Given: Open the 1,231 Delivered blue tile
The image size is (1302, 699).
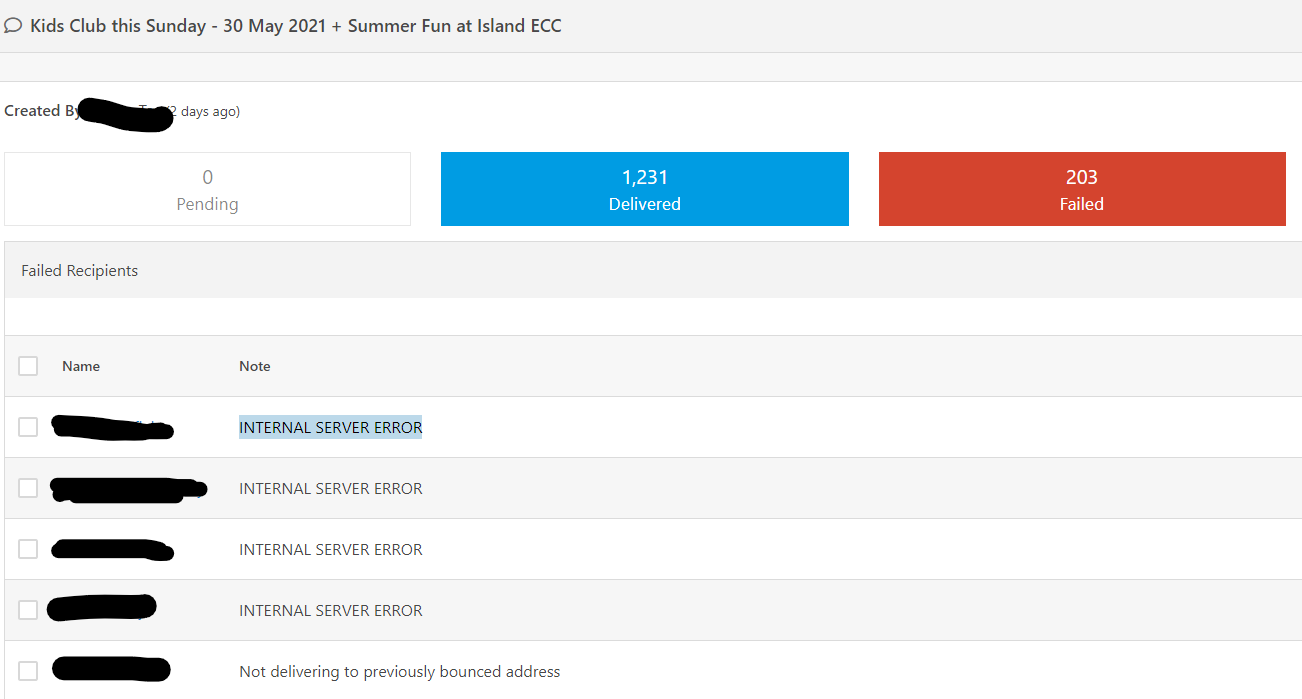Looking at the screenshot, I should pos(645,189).
